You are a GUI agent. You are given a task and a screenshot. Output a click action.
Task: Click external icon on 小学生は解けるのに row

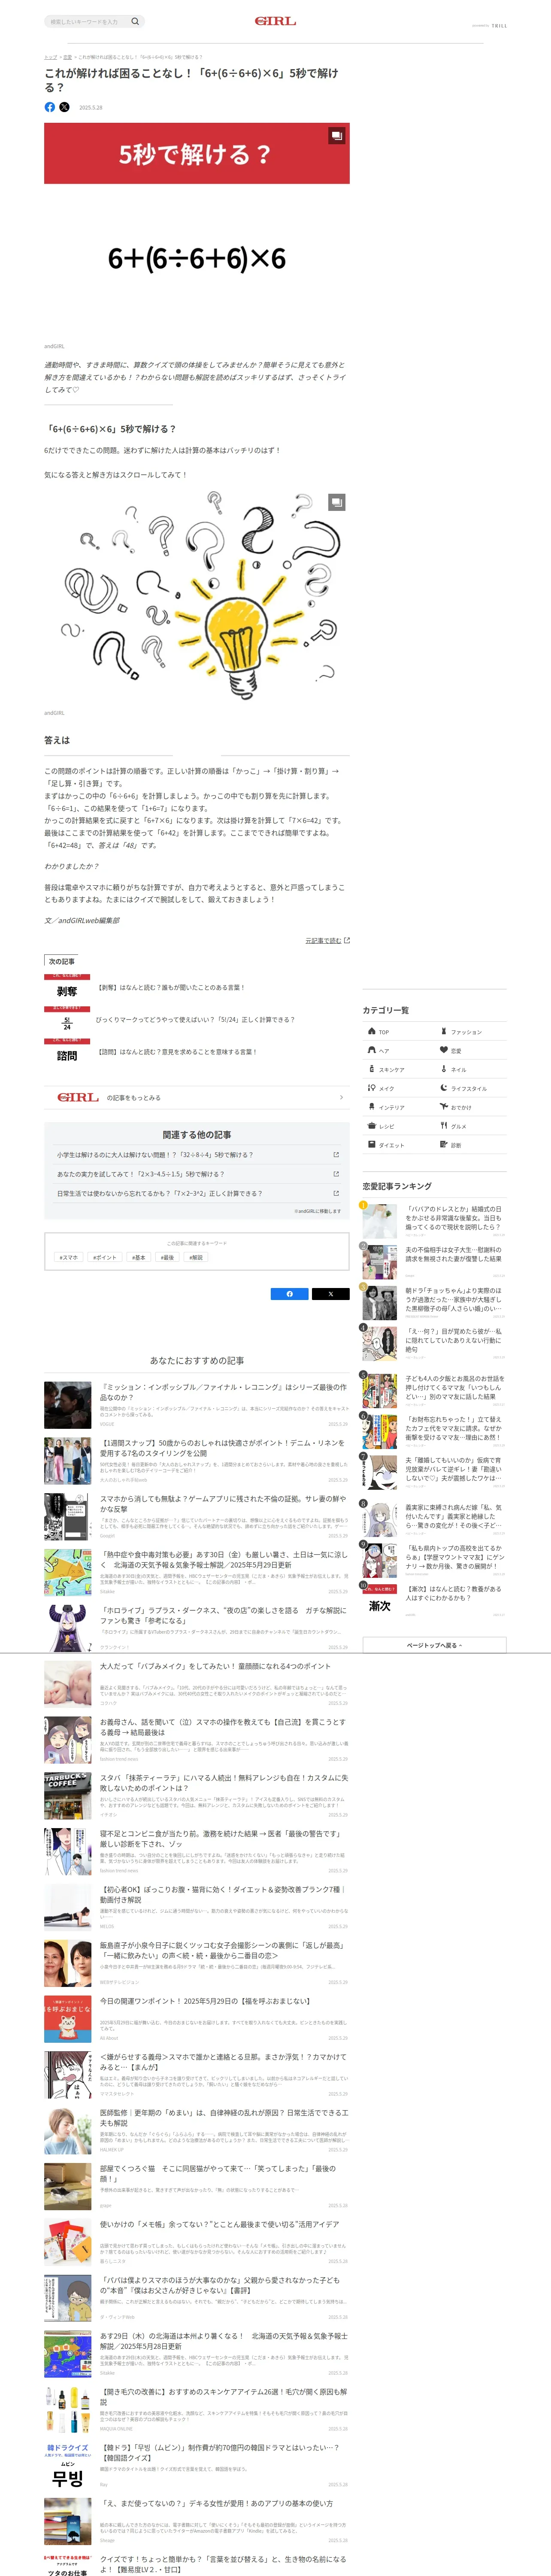336,1155
